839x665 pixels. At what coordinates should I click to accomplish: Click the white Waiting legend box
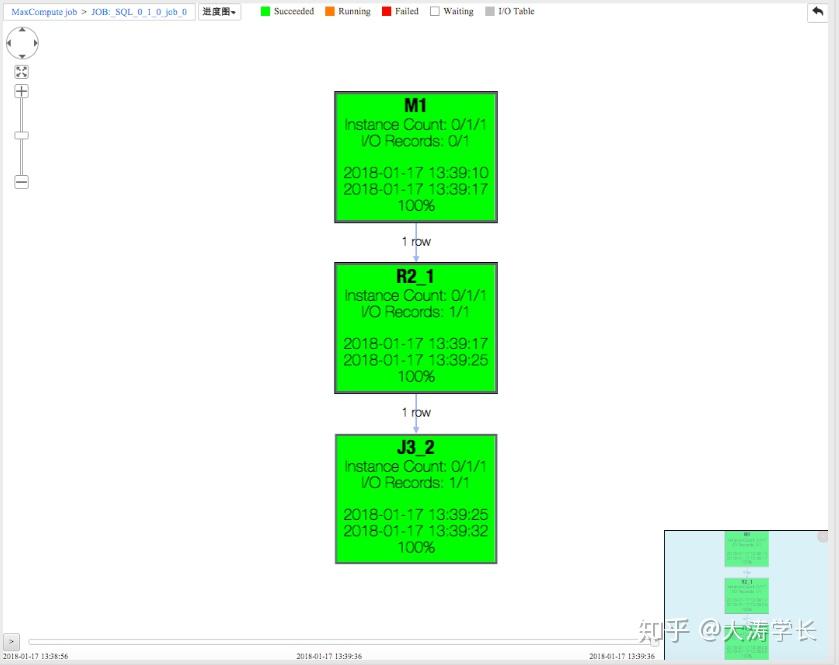(434, 11)
